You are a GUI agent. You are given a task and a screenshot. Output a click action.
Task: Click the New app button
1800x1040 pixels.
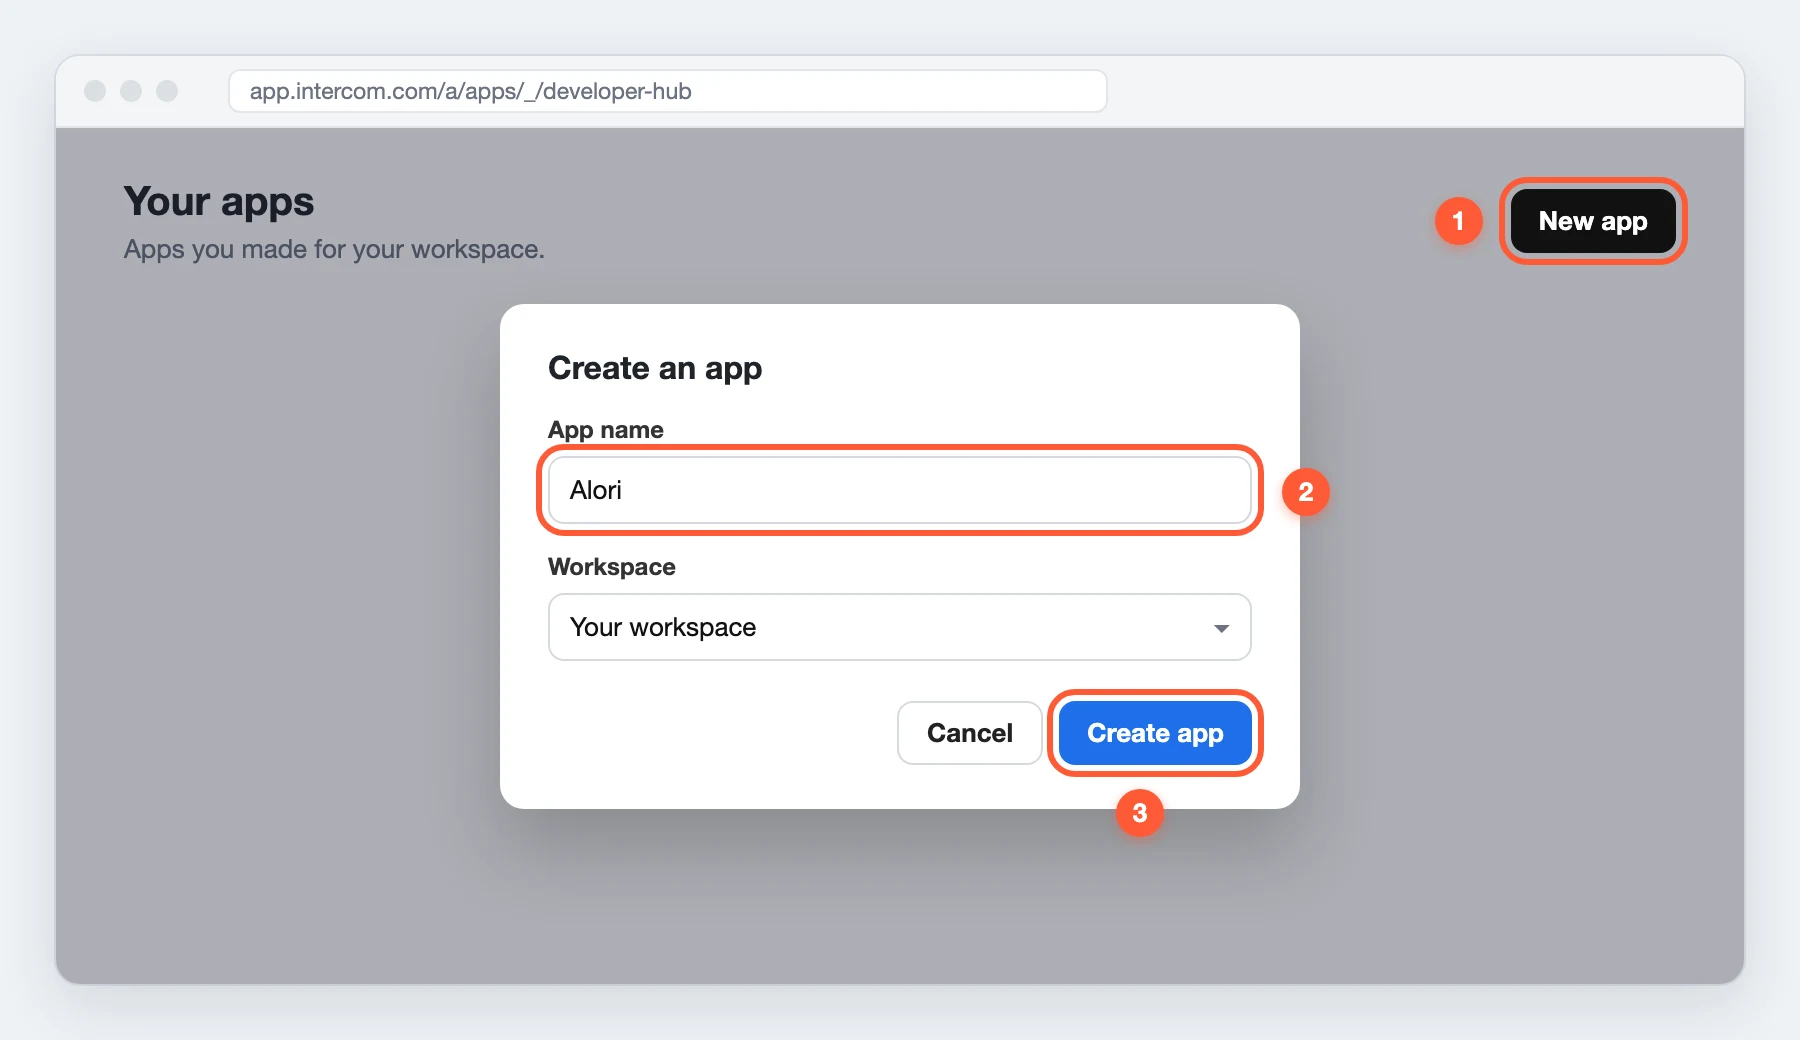tap(1593, 221)
